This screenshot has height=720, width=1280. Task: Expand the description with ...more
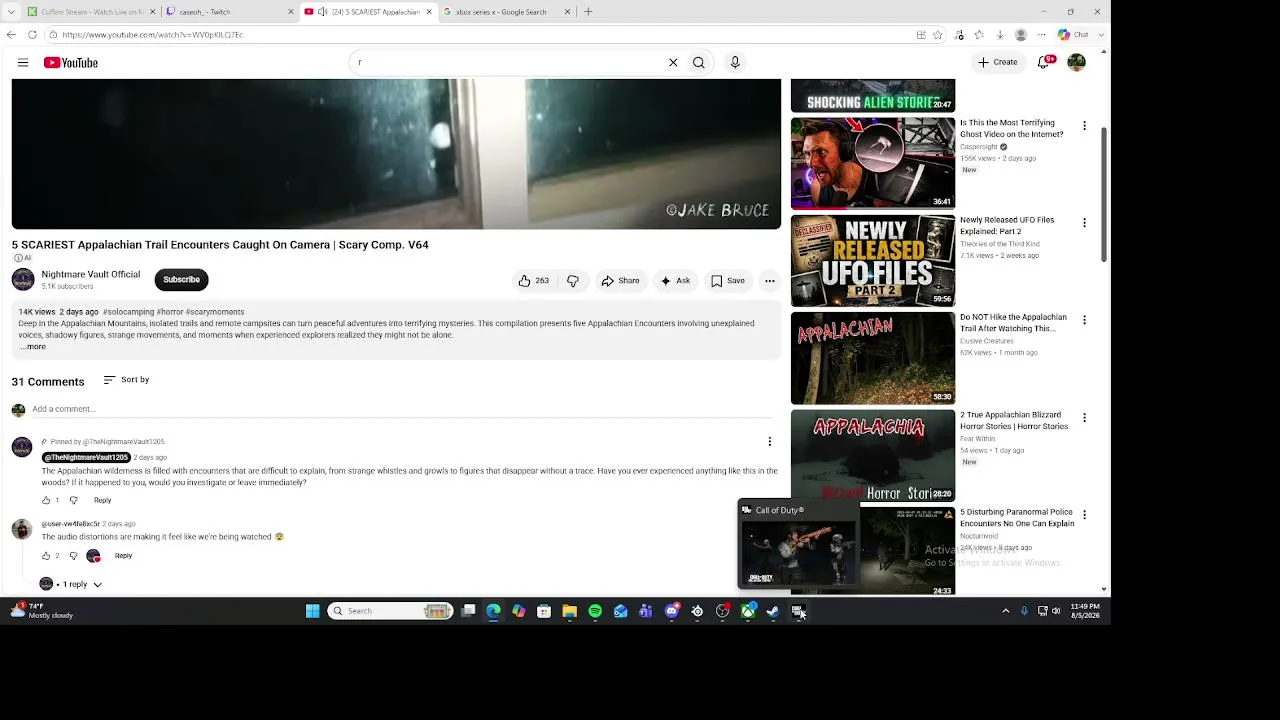(33, 347)
